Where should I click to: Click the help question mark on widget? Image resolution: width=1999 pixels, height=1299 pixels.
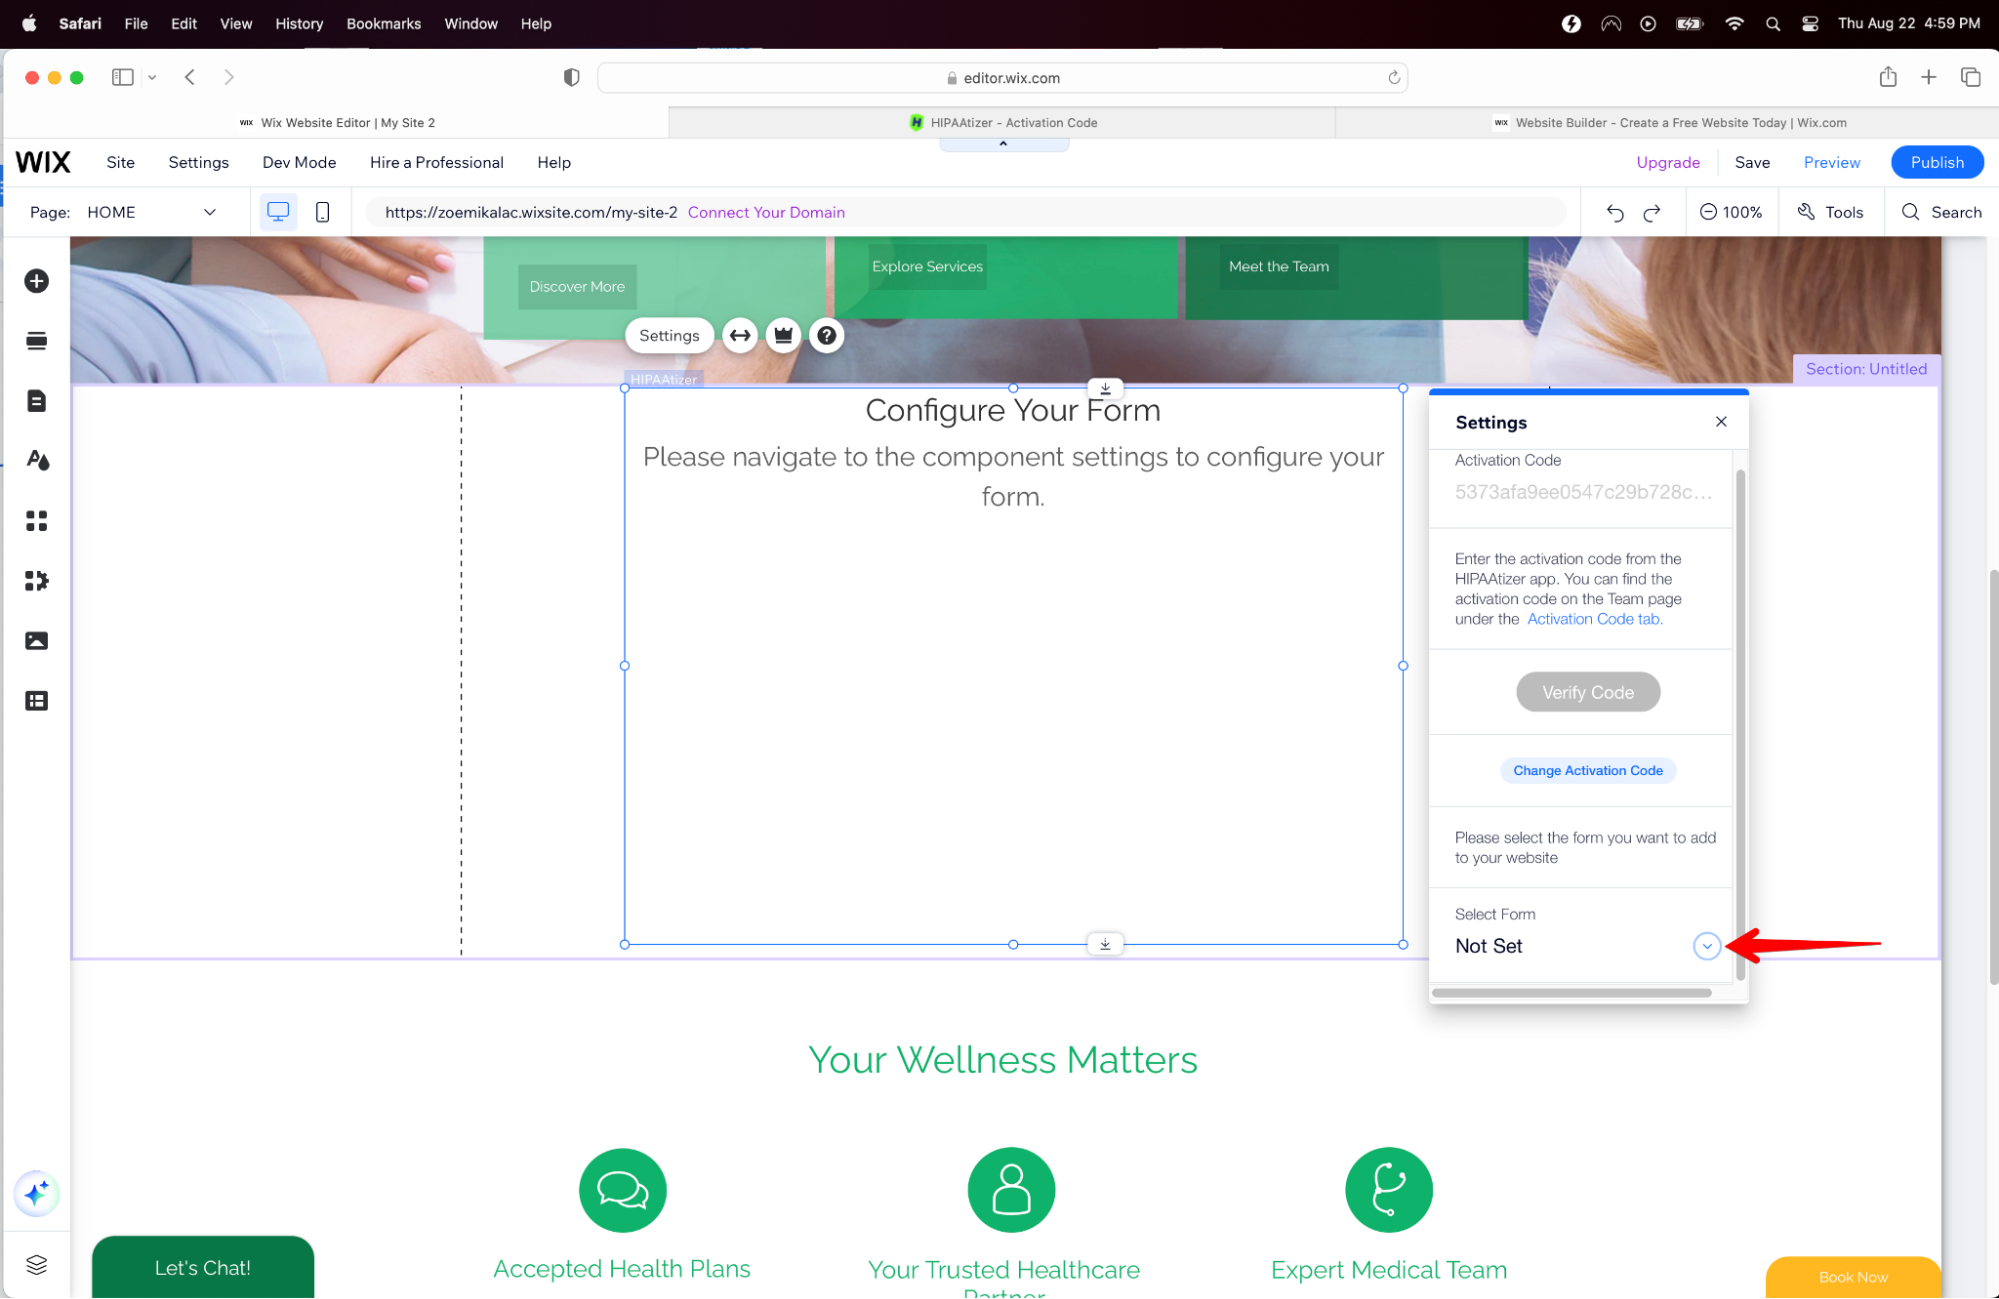coord(826,336)
